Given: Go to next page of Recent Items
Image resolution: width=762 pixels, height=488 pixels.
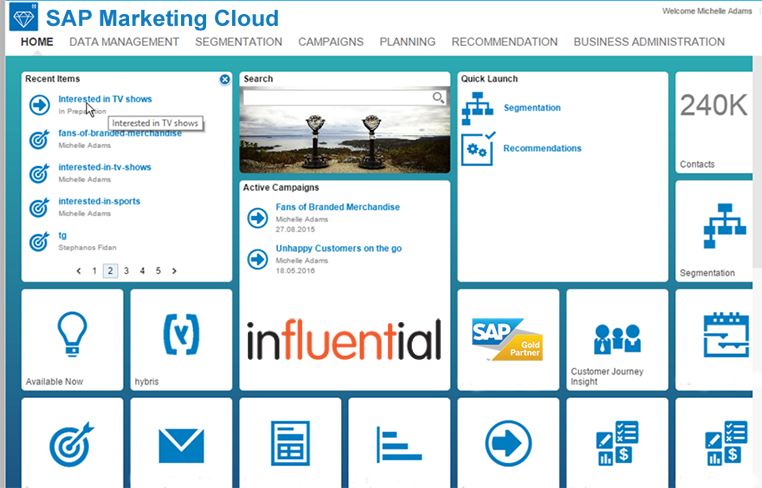Looking at the screenshot, I should (x=174, y=271).
